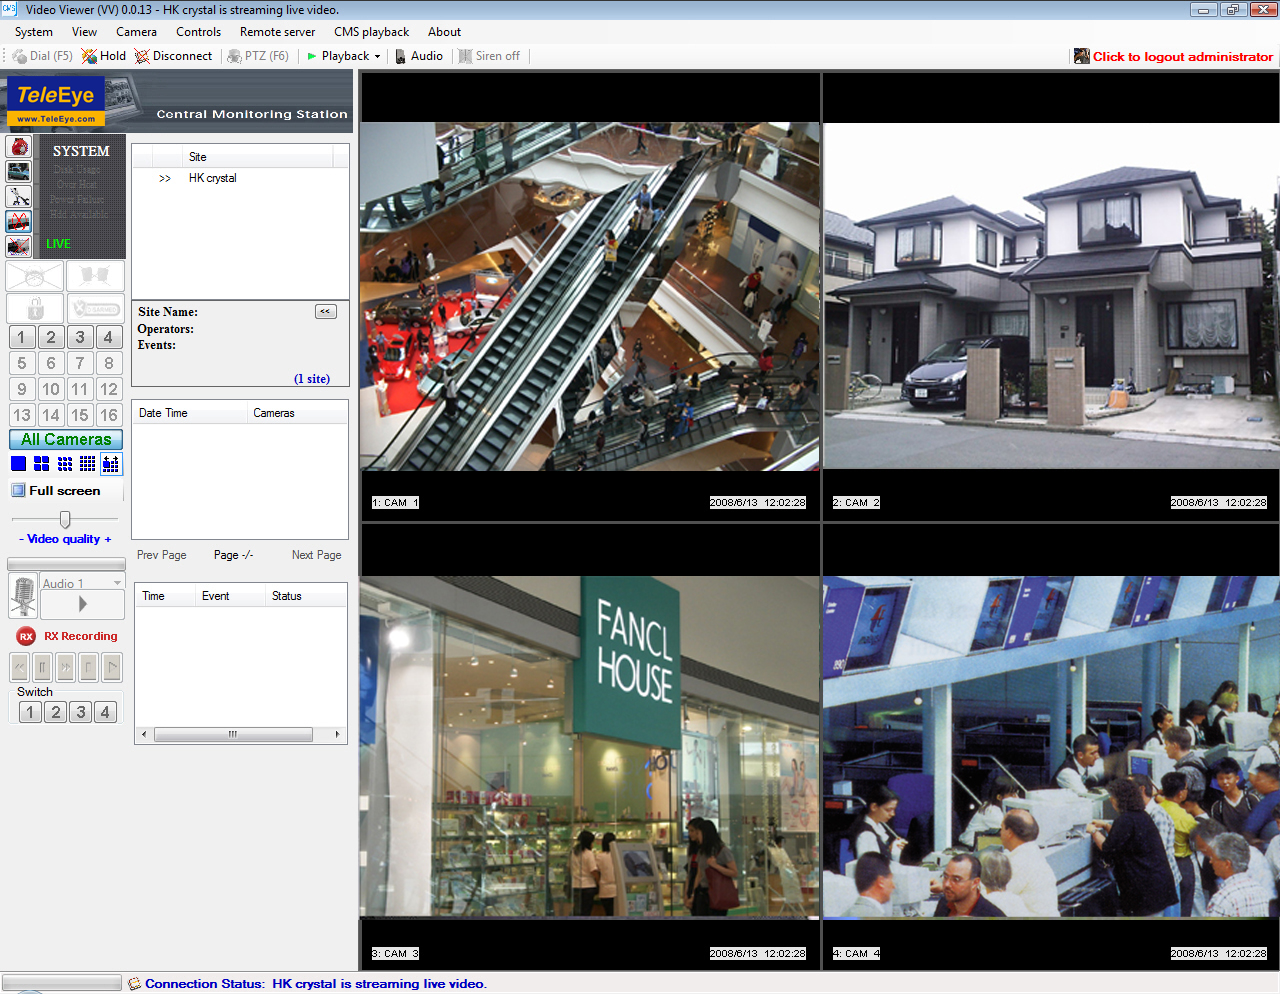Select the 4x4 grid view layout icon
This screenshot has height=994, width=1280.
87,464
